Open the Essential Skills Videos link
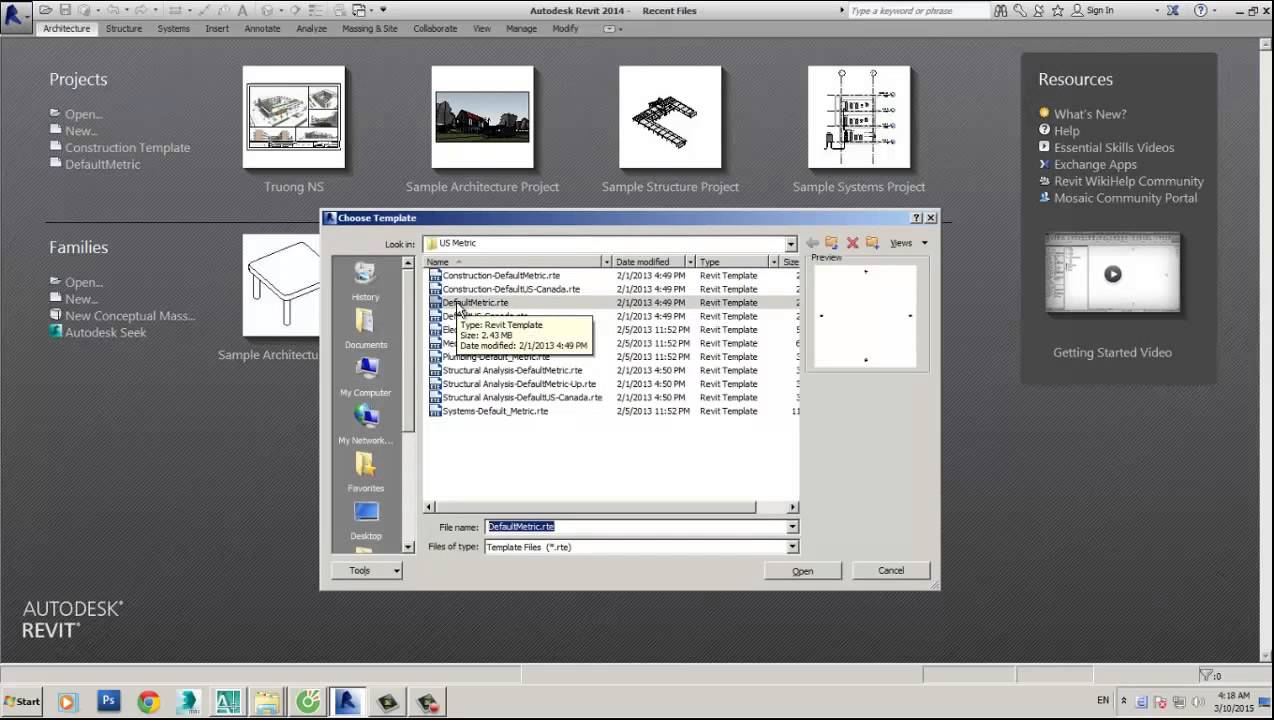The image size is (1274, 720). (1114, 148)
